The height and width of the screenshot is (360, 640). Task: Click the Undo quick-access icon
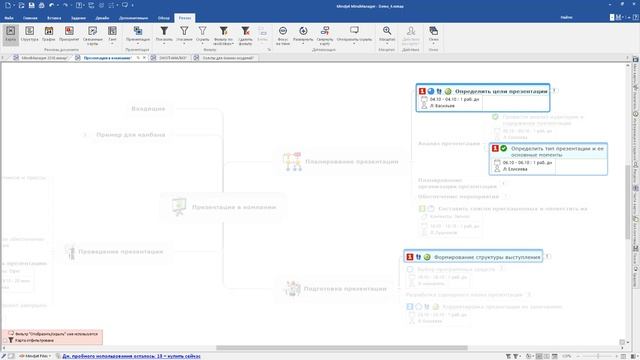coord(51,5)
